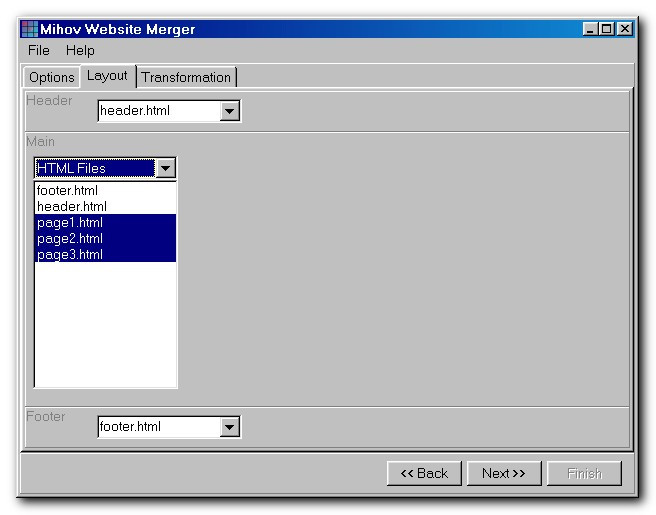Proceed with the Next >> button

tap(504, 474)
